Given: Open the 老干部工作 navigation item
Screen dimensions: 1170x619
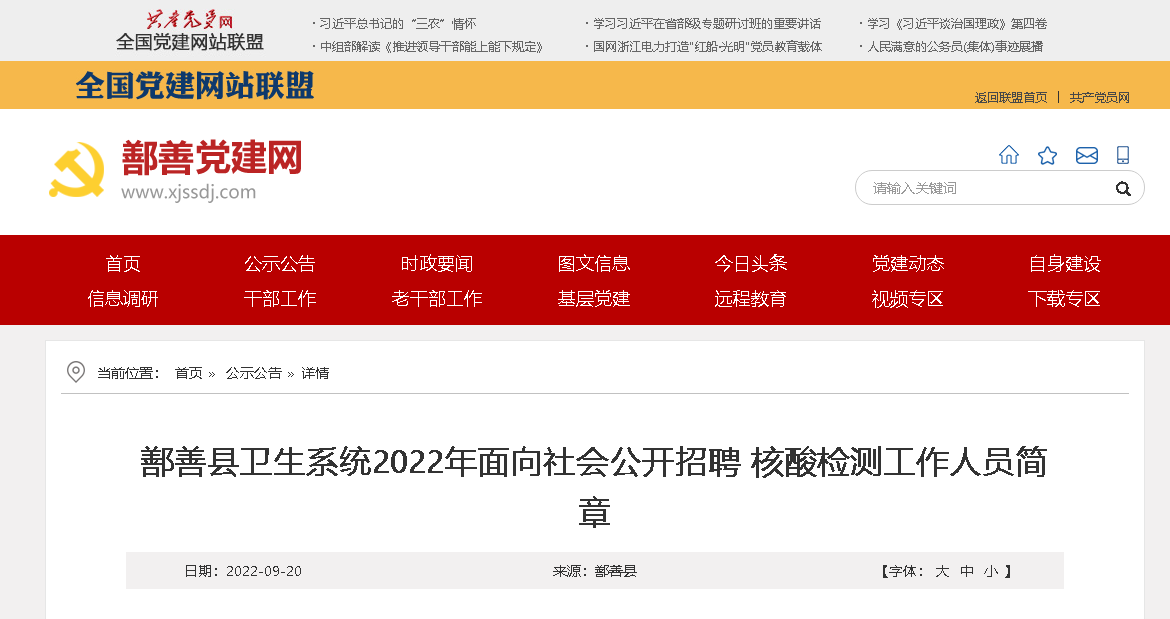Looking at the screenshot, I should point(437,299).
